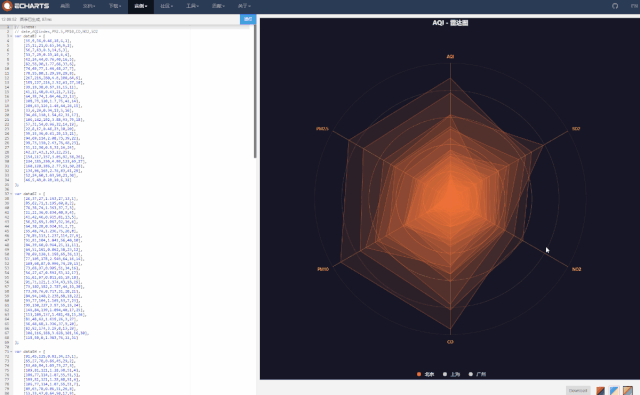Open the GitHub icon link in header

pos(615,6)
